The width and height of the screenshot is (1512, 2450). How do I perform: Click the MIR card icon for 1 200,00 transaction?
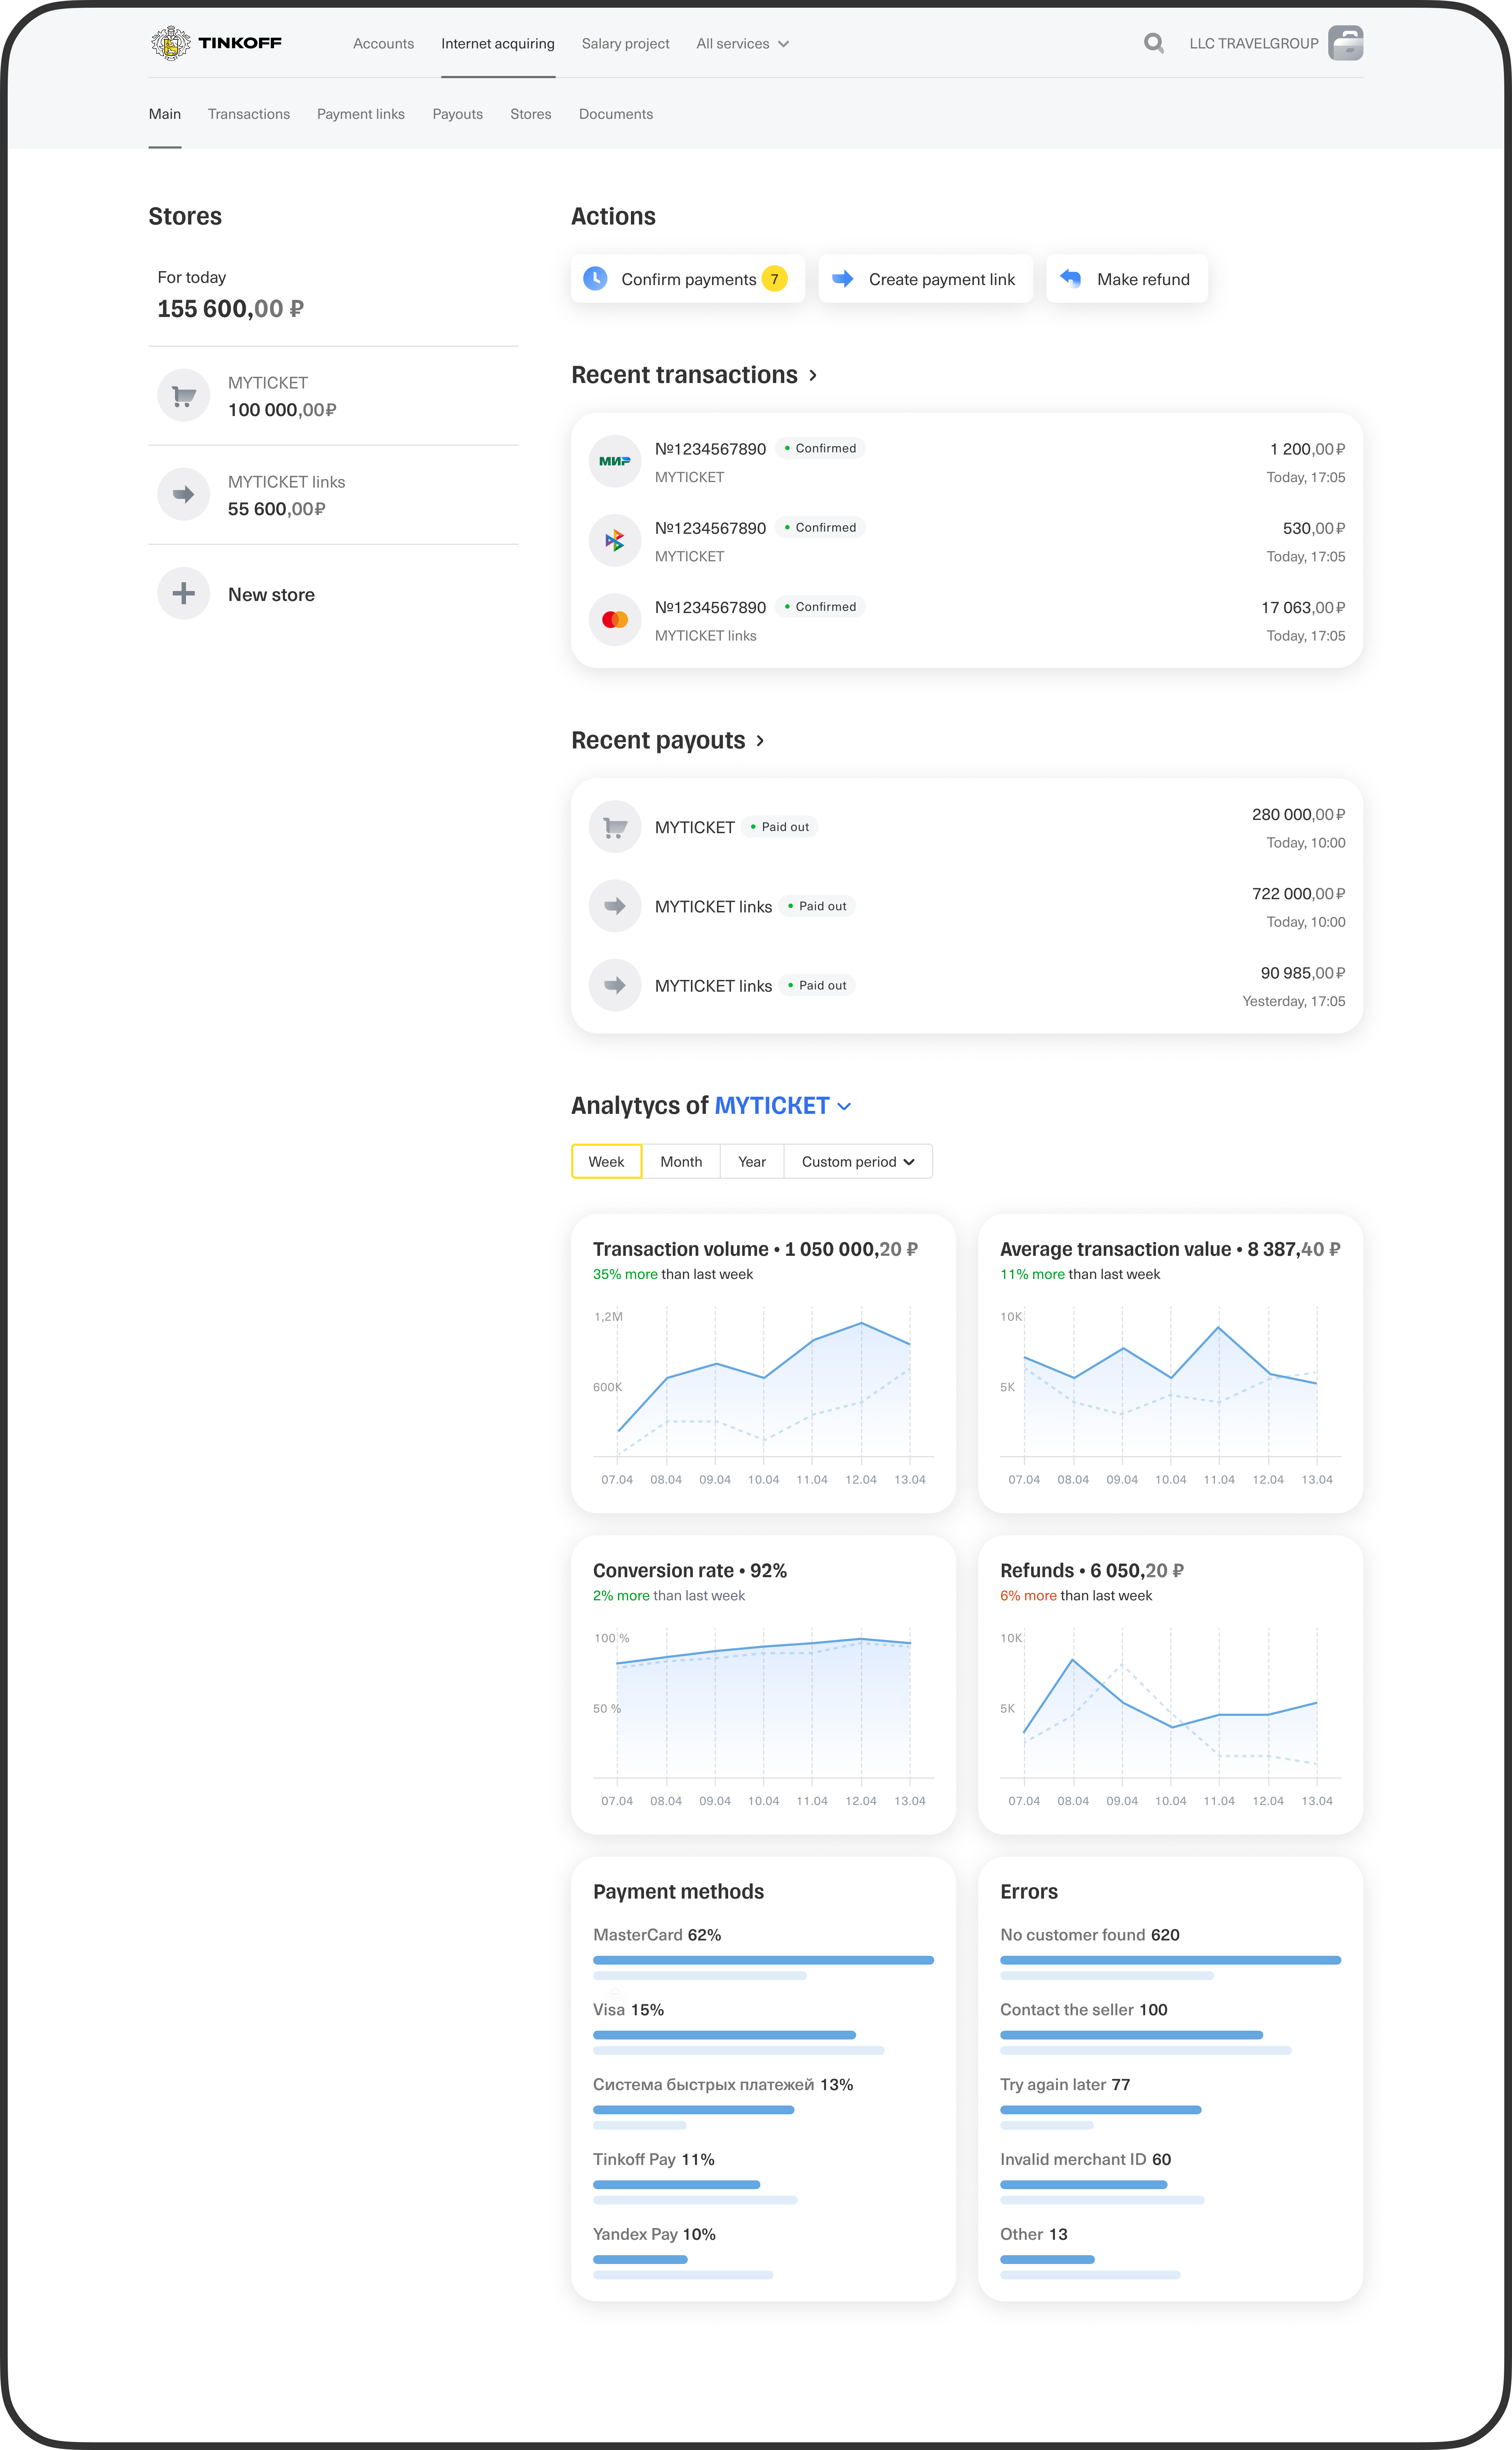[615, 461]
